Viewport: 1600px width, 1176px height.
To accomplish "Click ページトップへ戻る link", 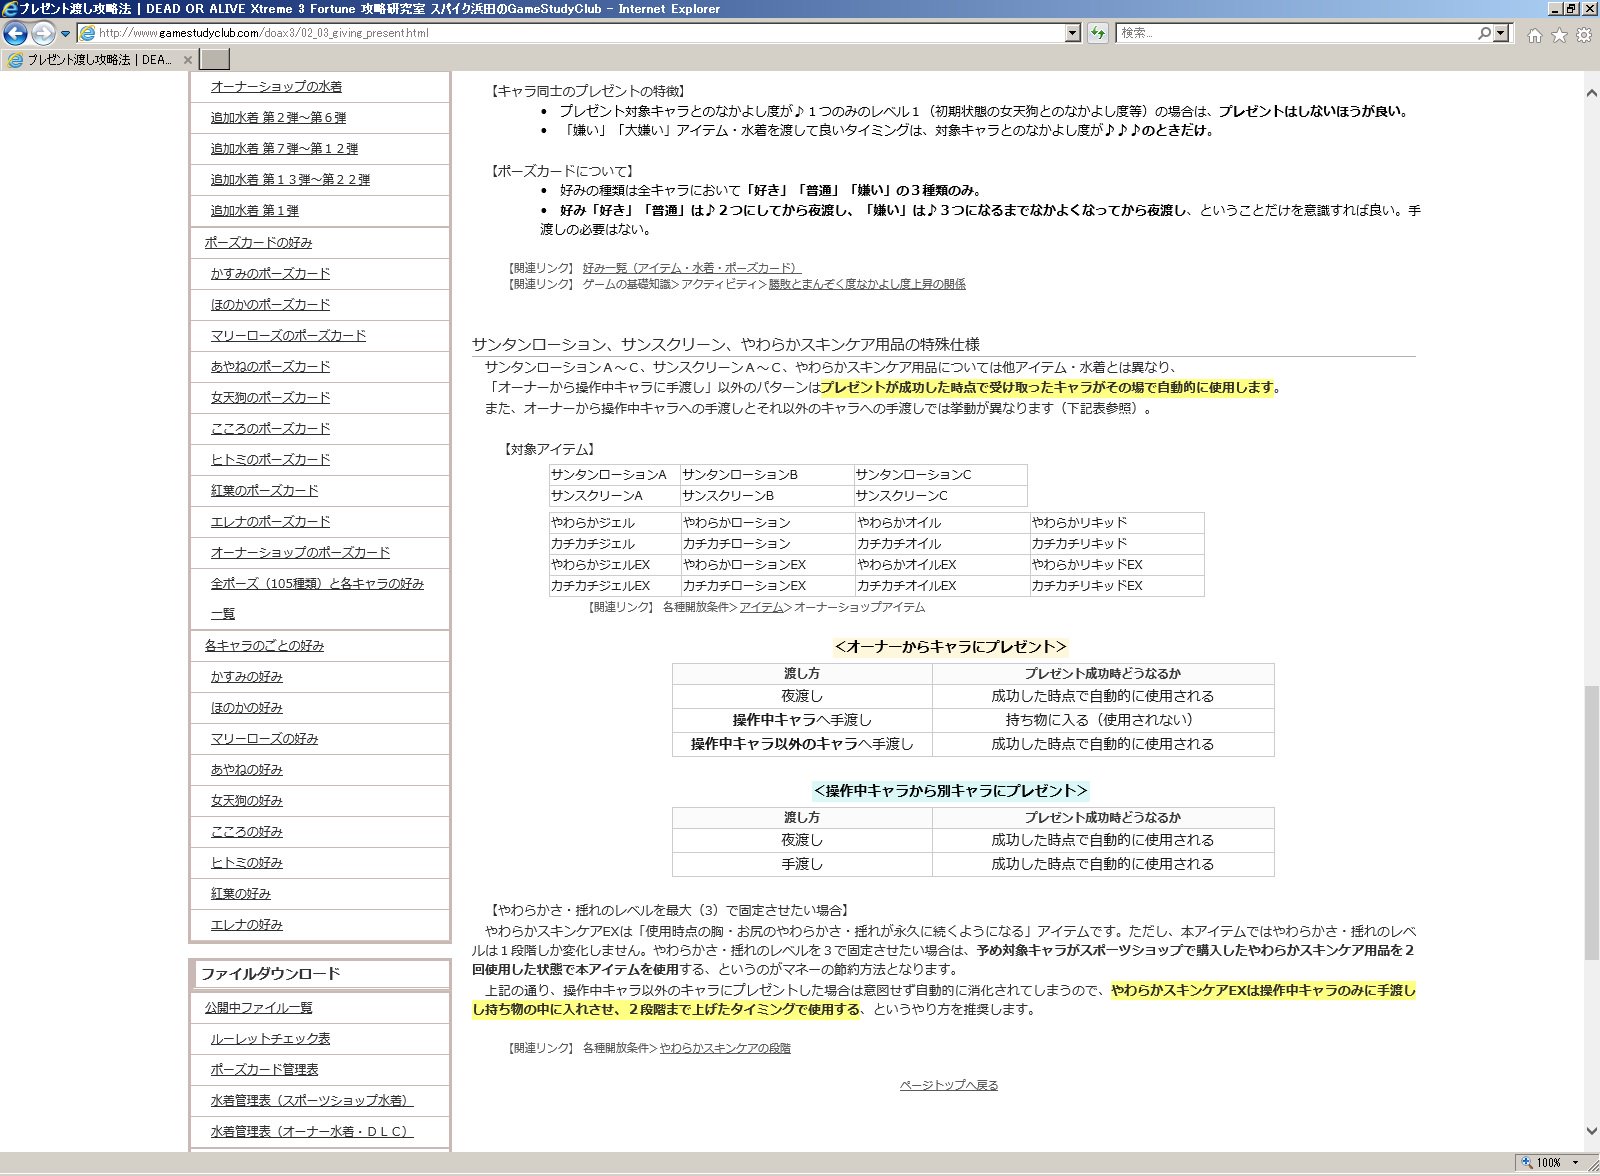I will [x=949, y=1085].
